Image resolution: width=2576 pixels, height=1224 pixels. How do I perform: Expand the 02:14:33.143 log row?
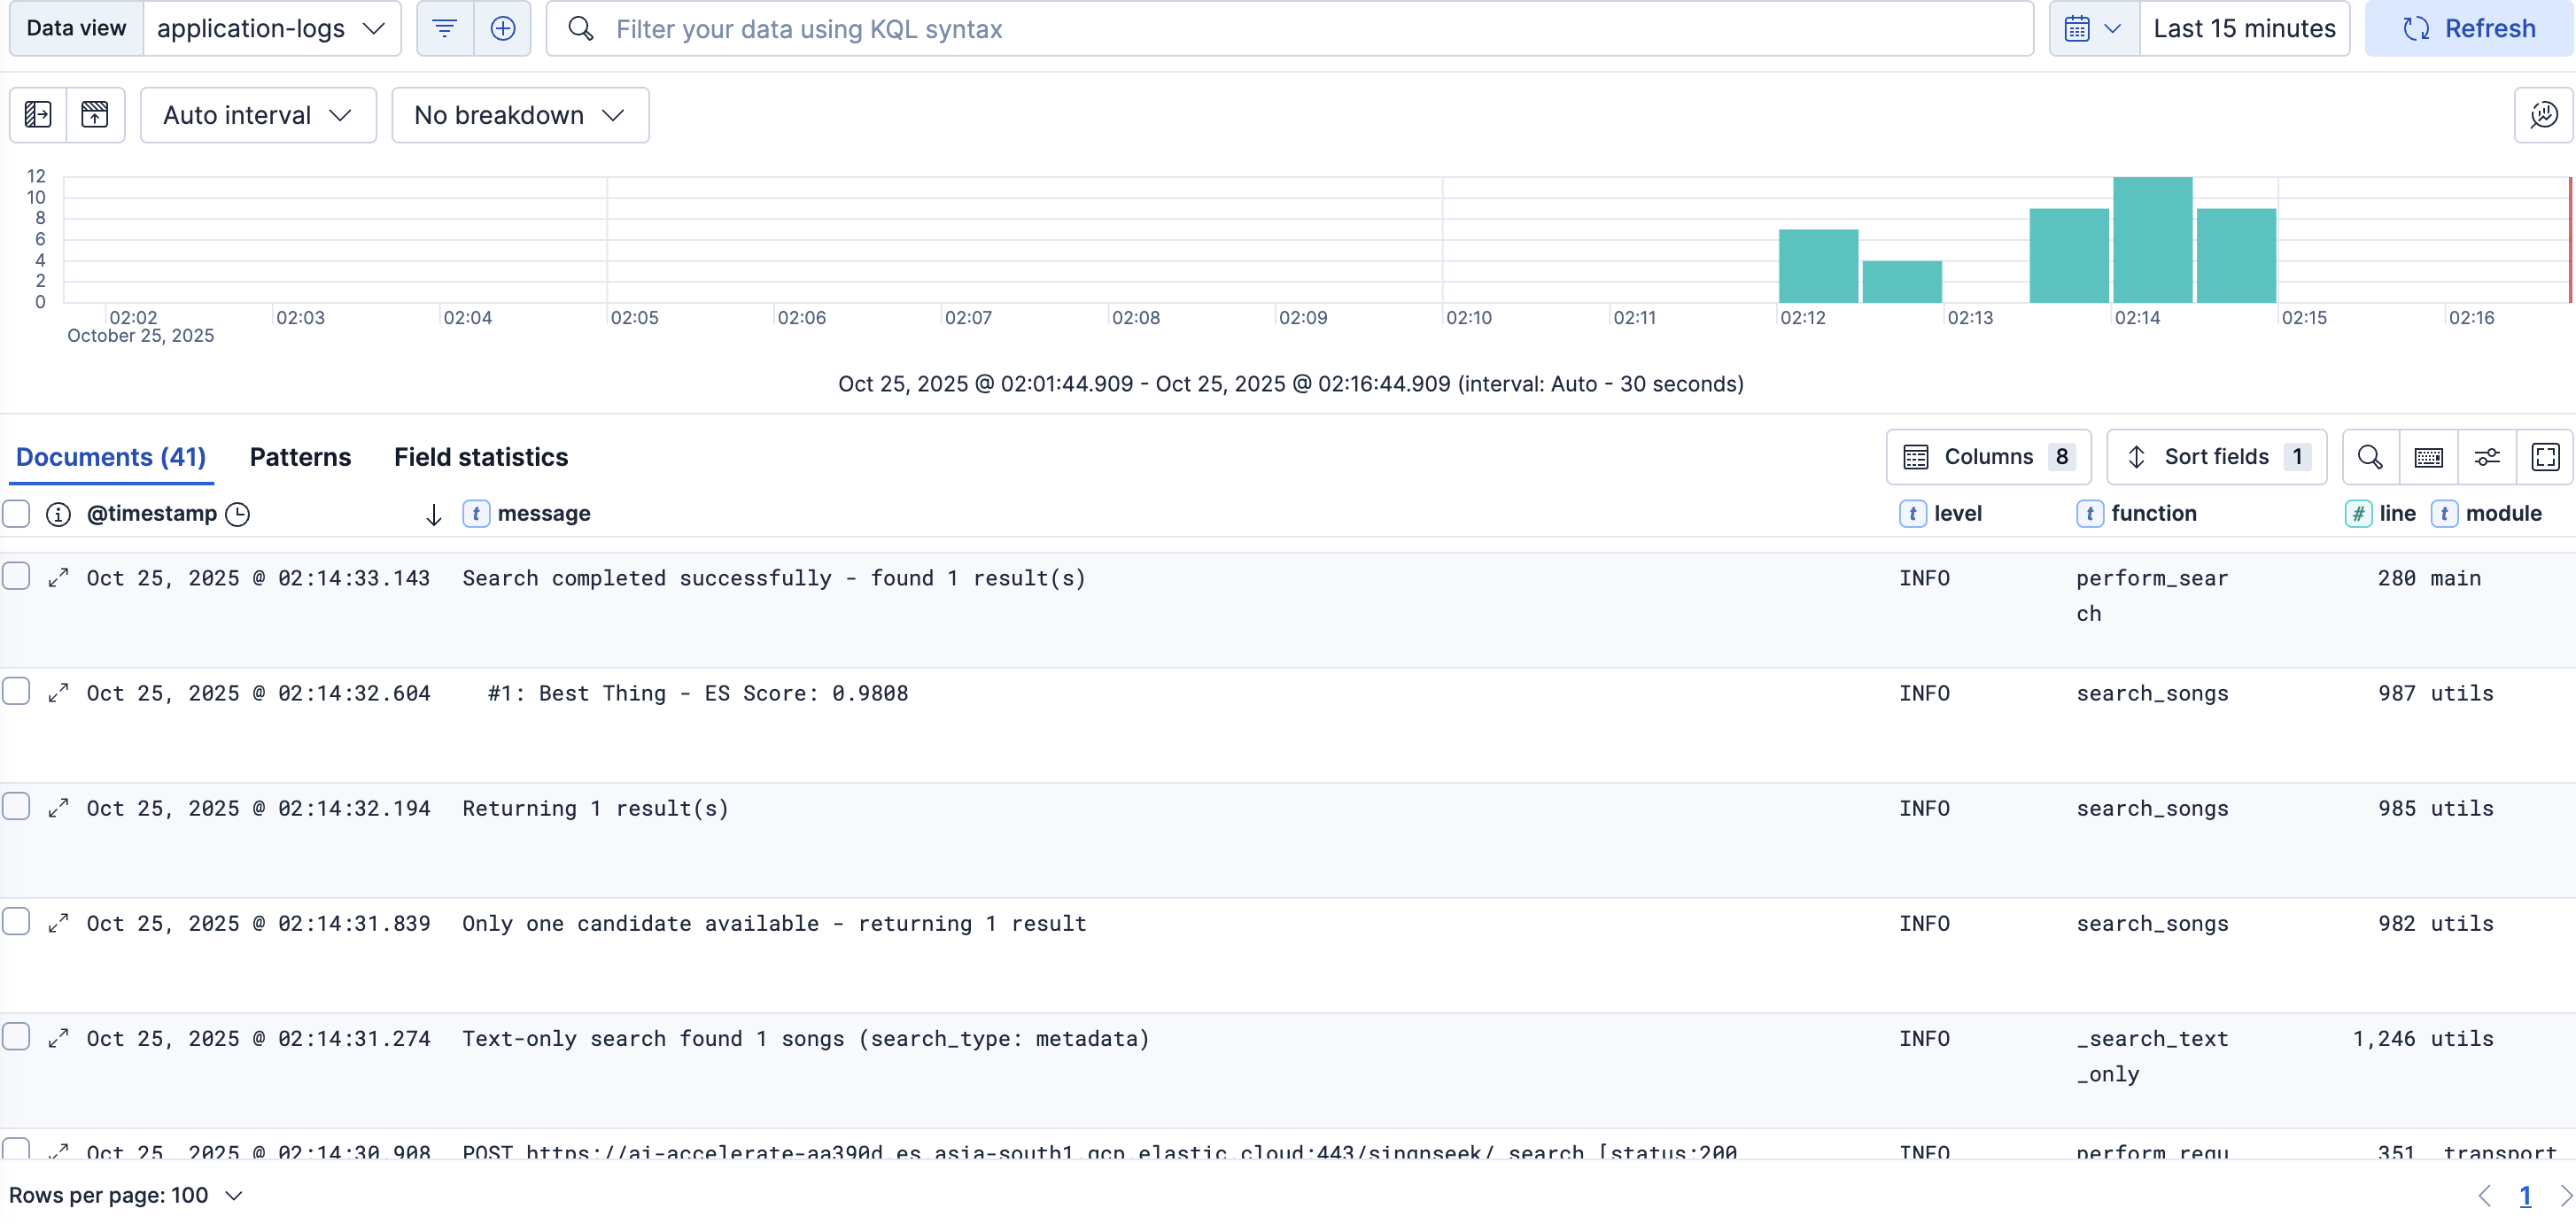click(x=59, y=577)
